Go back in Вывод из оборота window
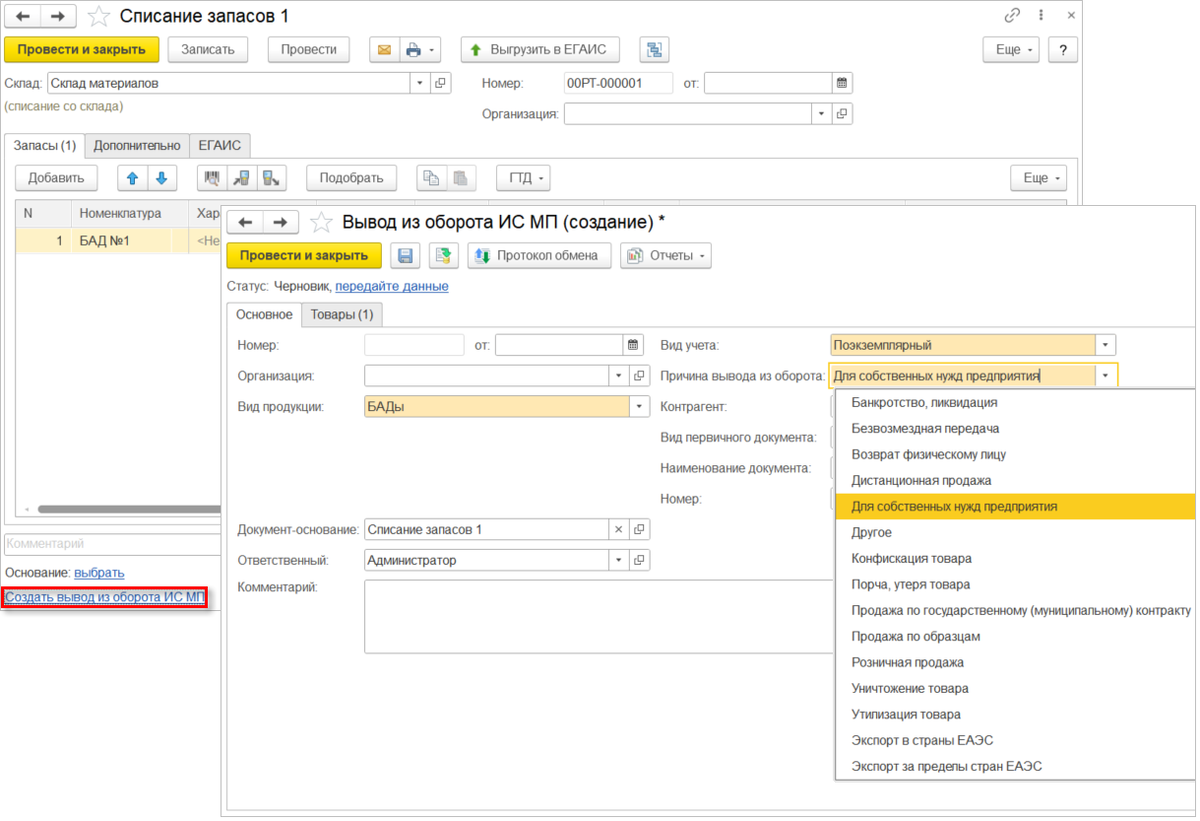 [246, 222]
